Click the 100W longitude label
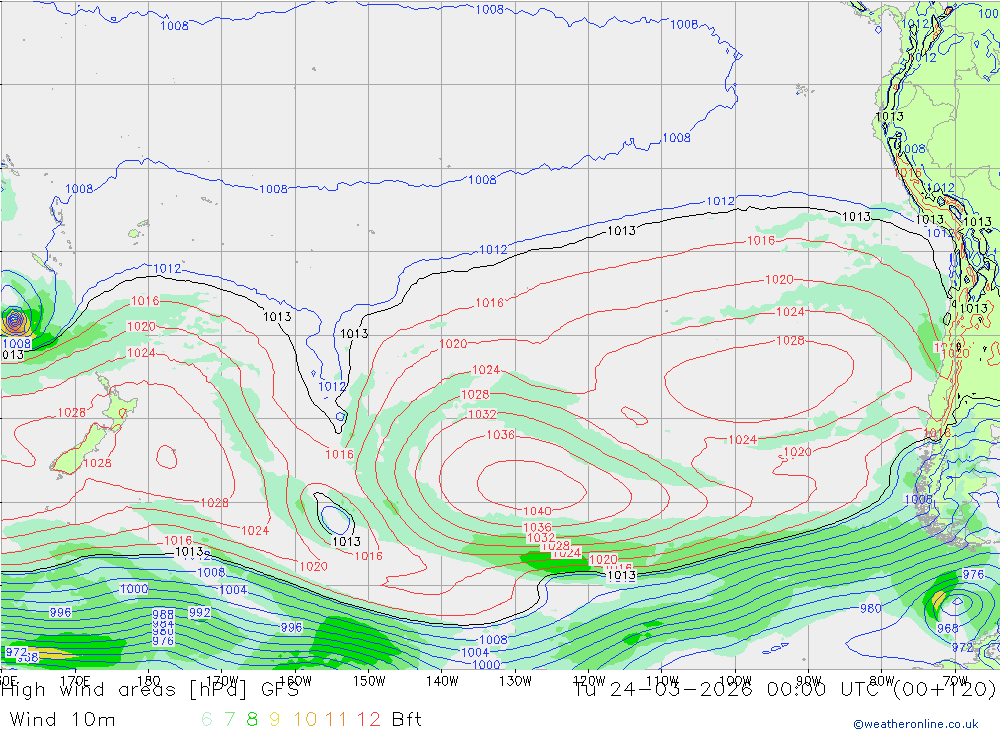 (735, 681)
